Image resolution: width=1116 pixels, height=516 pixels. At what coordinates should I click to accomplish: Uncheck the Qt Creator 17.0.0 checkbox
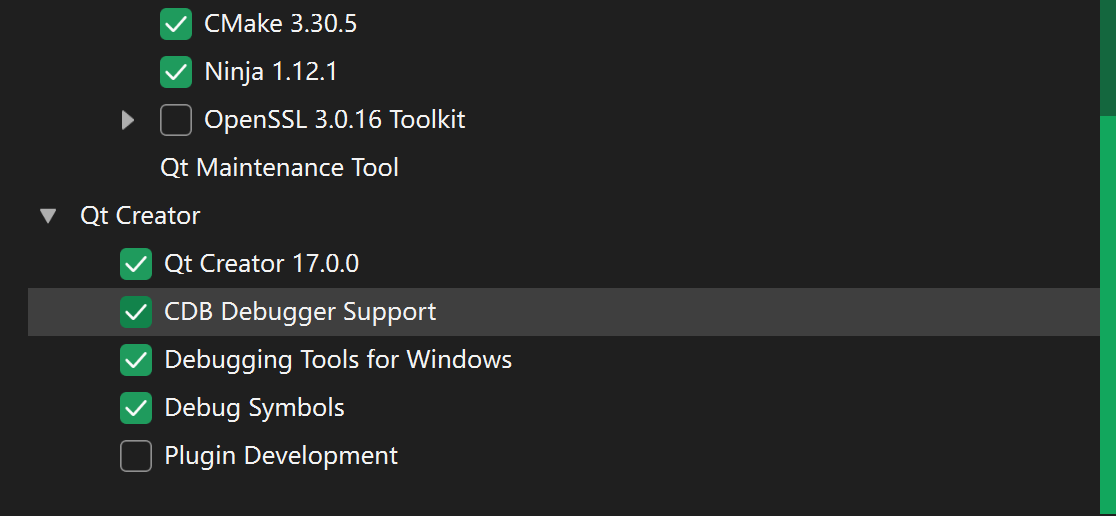tap(136, 264)
